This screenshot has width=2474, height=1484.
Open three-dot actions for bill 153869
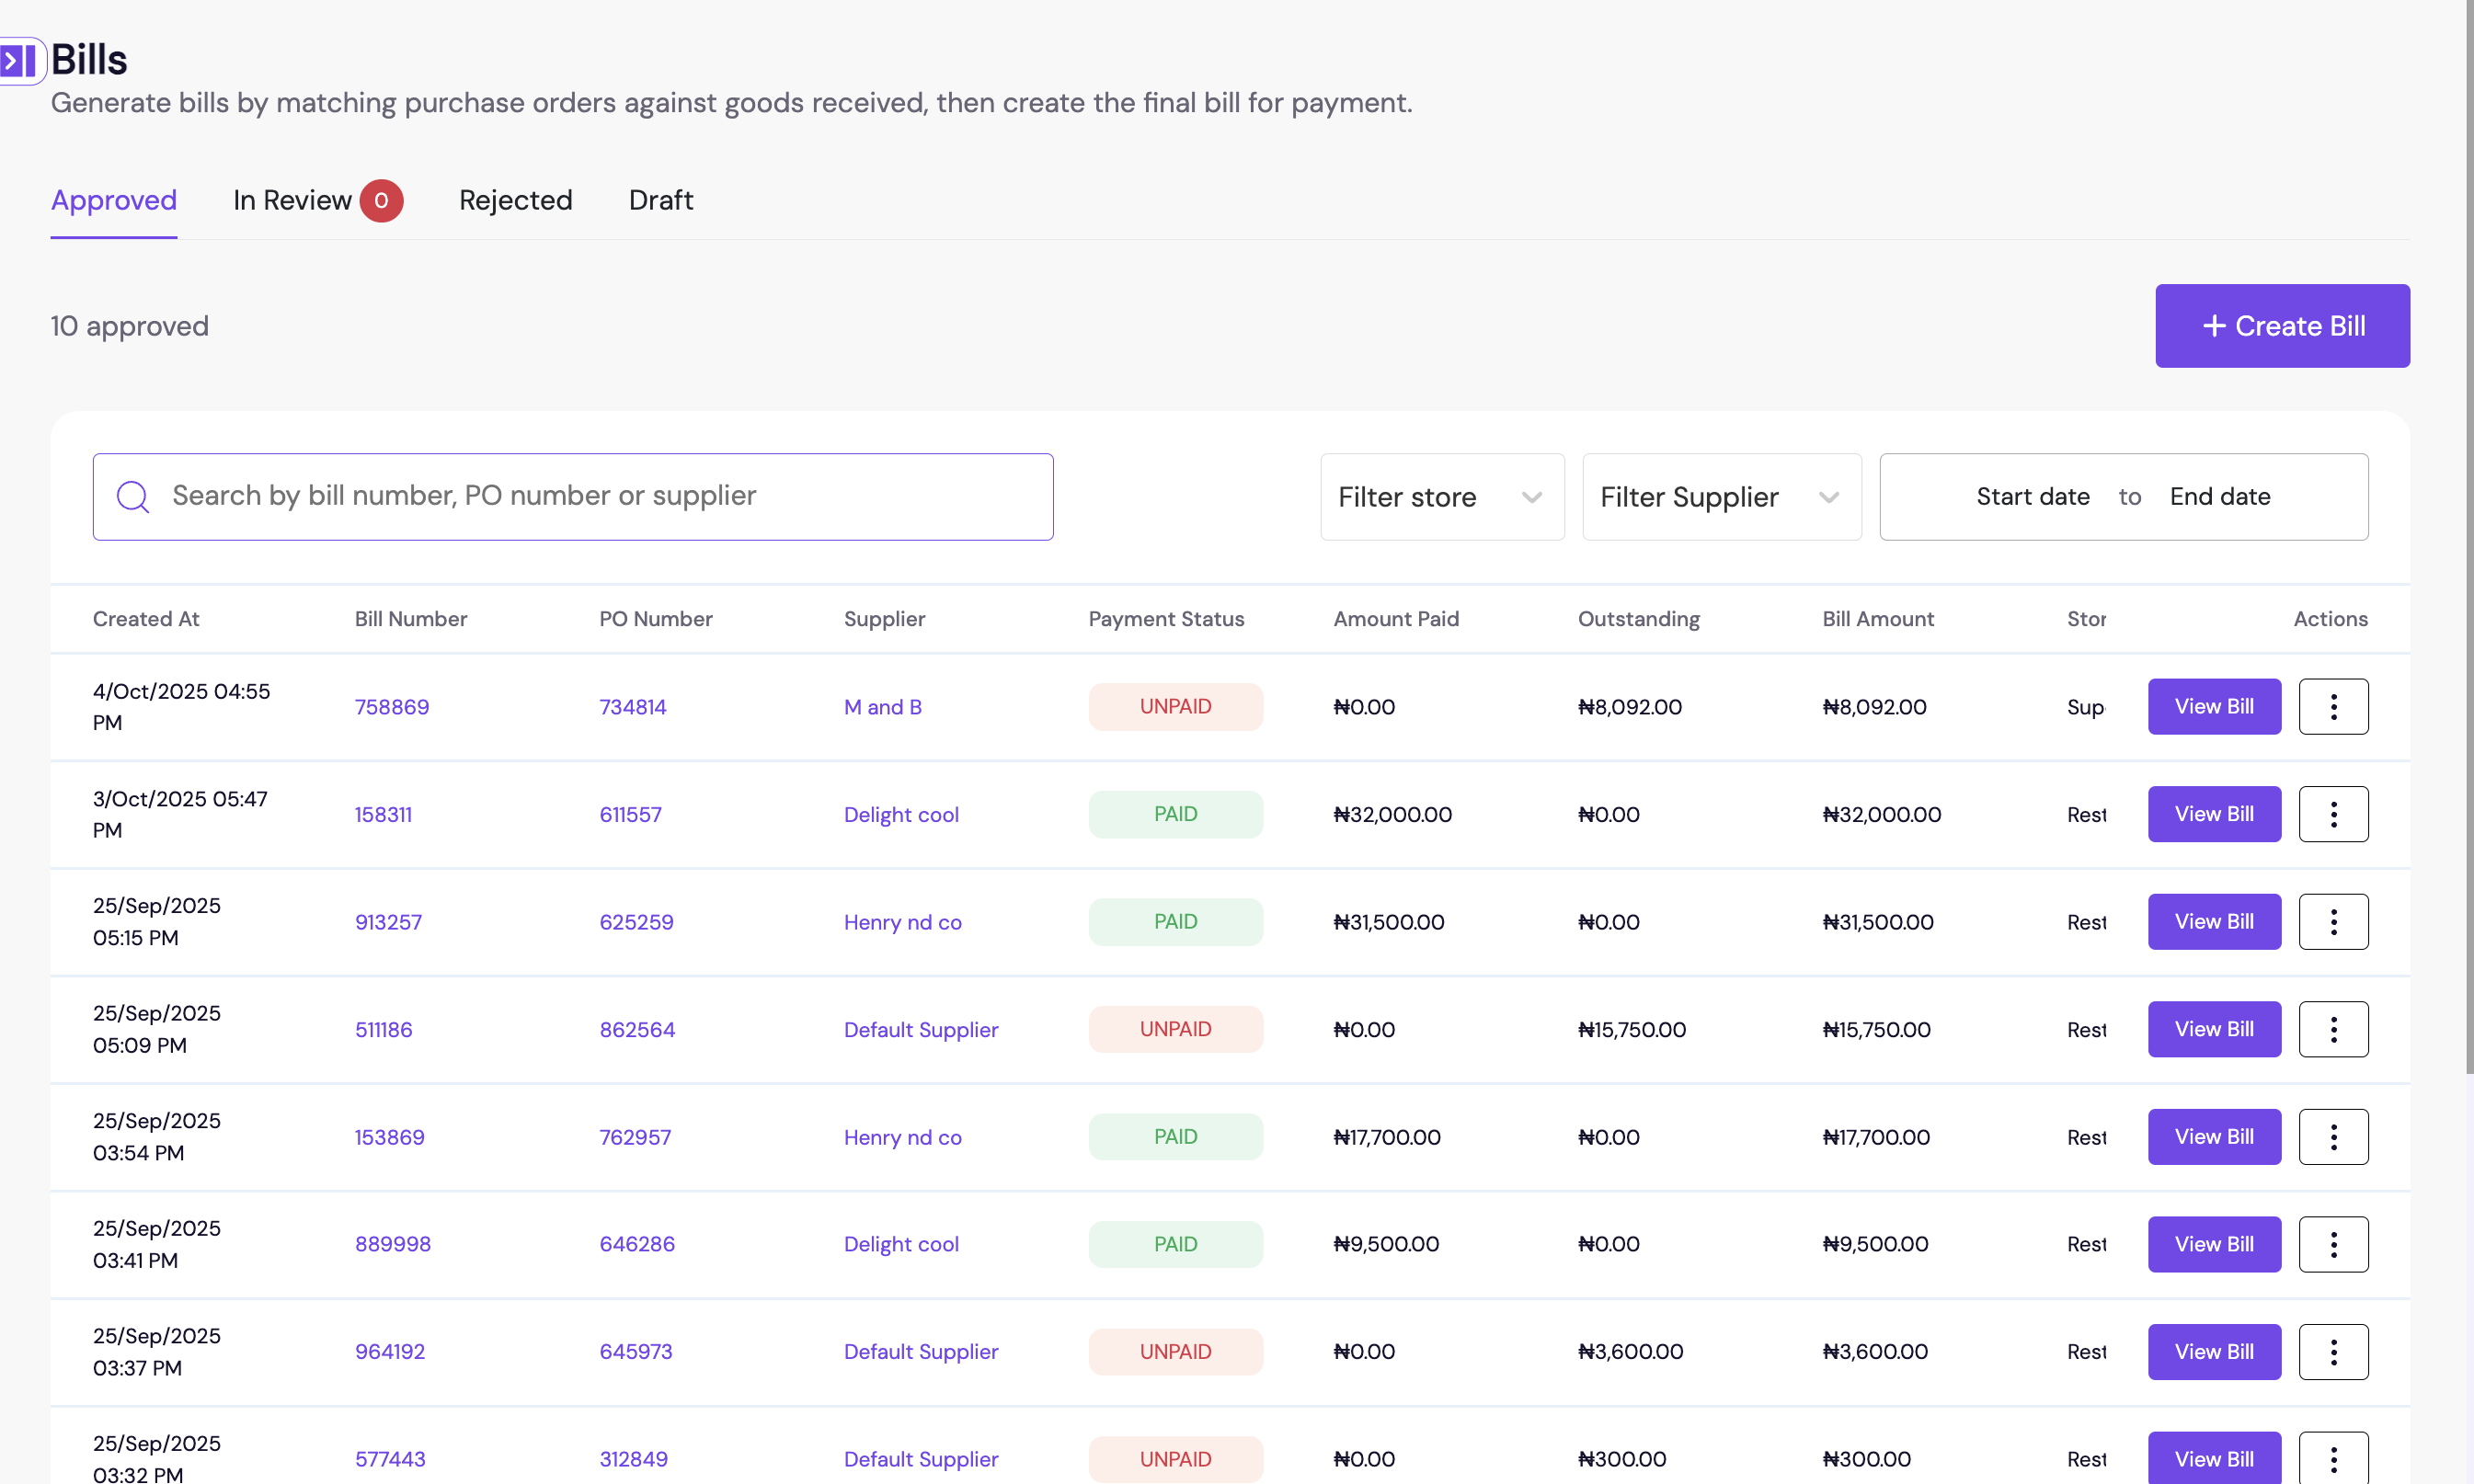(x=2332, y=1137)
